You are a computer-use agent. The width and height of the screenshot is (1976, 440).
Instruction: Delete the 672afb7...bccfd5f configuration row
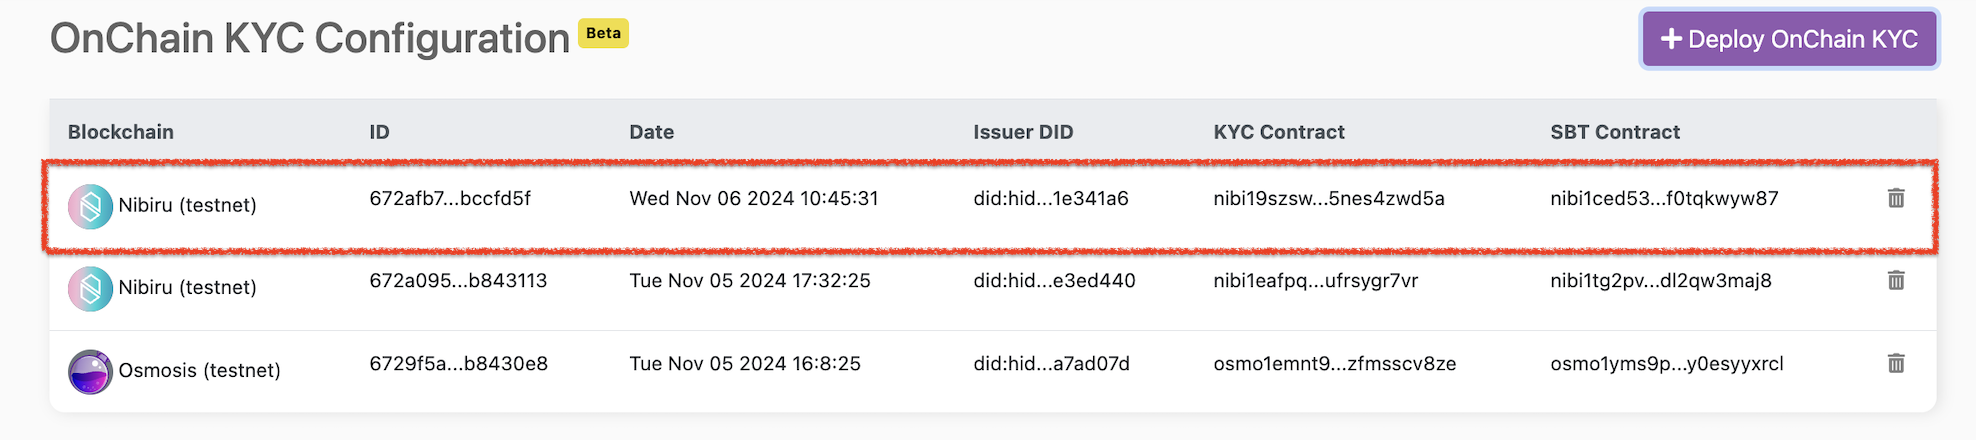tap(1895, 198)
